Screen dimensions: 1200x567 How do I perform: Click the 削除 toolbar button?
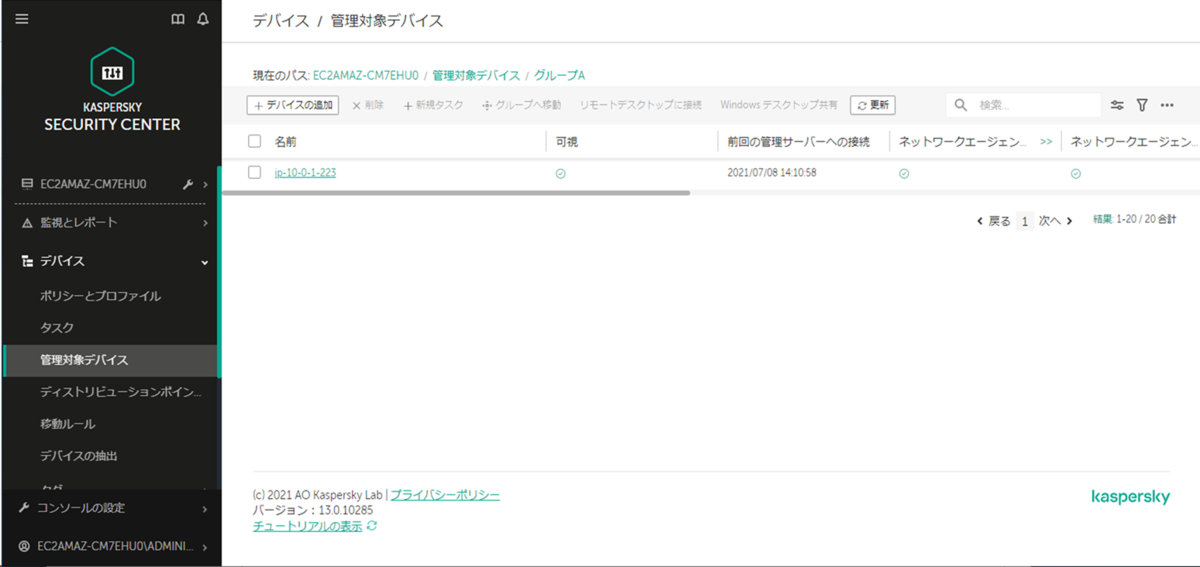[367, 105]
